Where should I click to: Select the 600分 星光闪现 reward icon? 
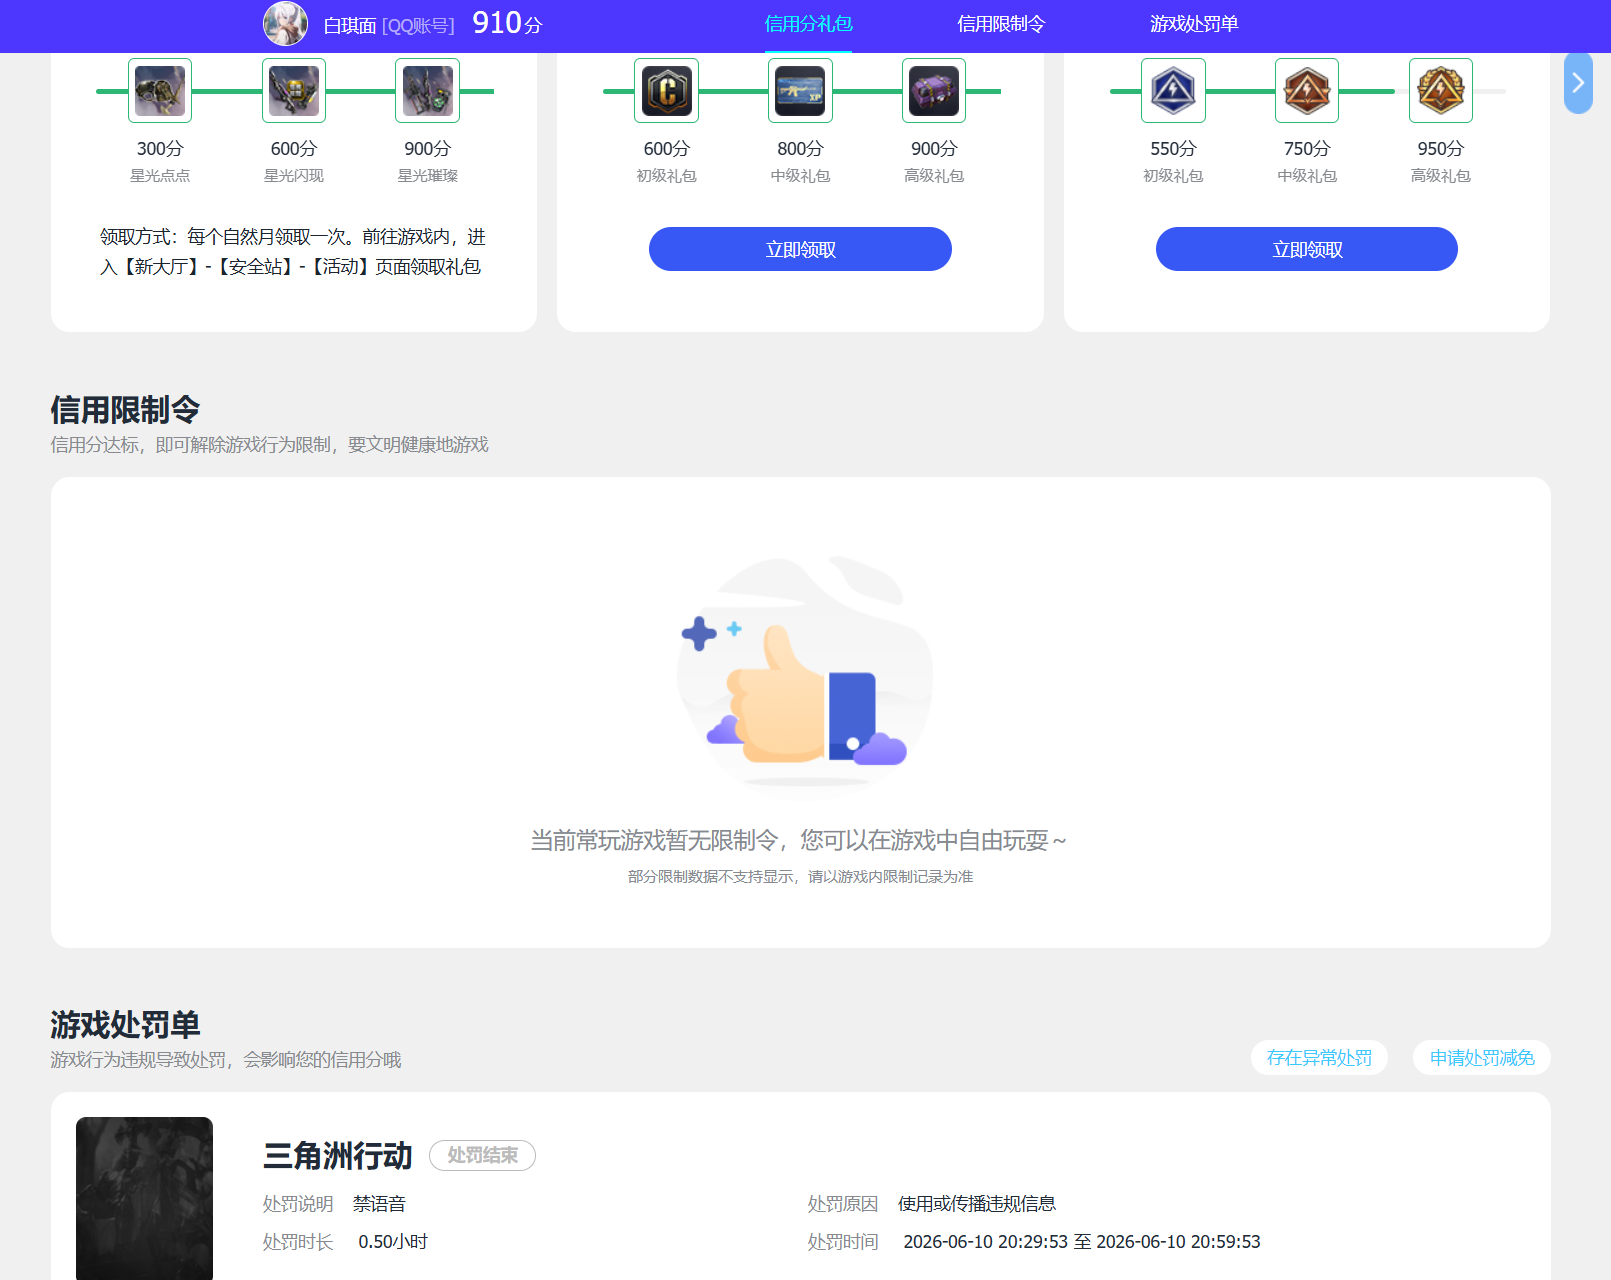pyautogui.click(x=294, y=91)
